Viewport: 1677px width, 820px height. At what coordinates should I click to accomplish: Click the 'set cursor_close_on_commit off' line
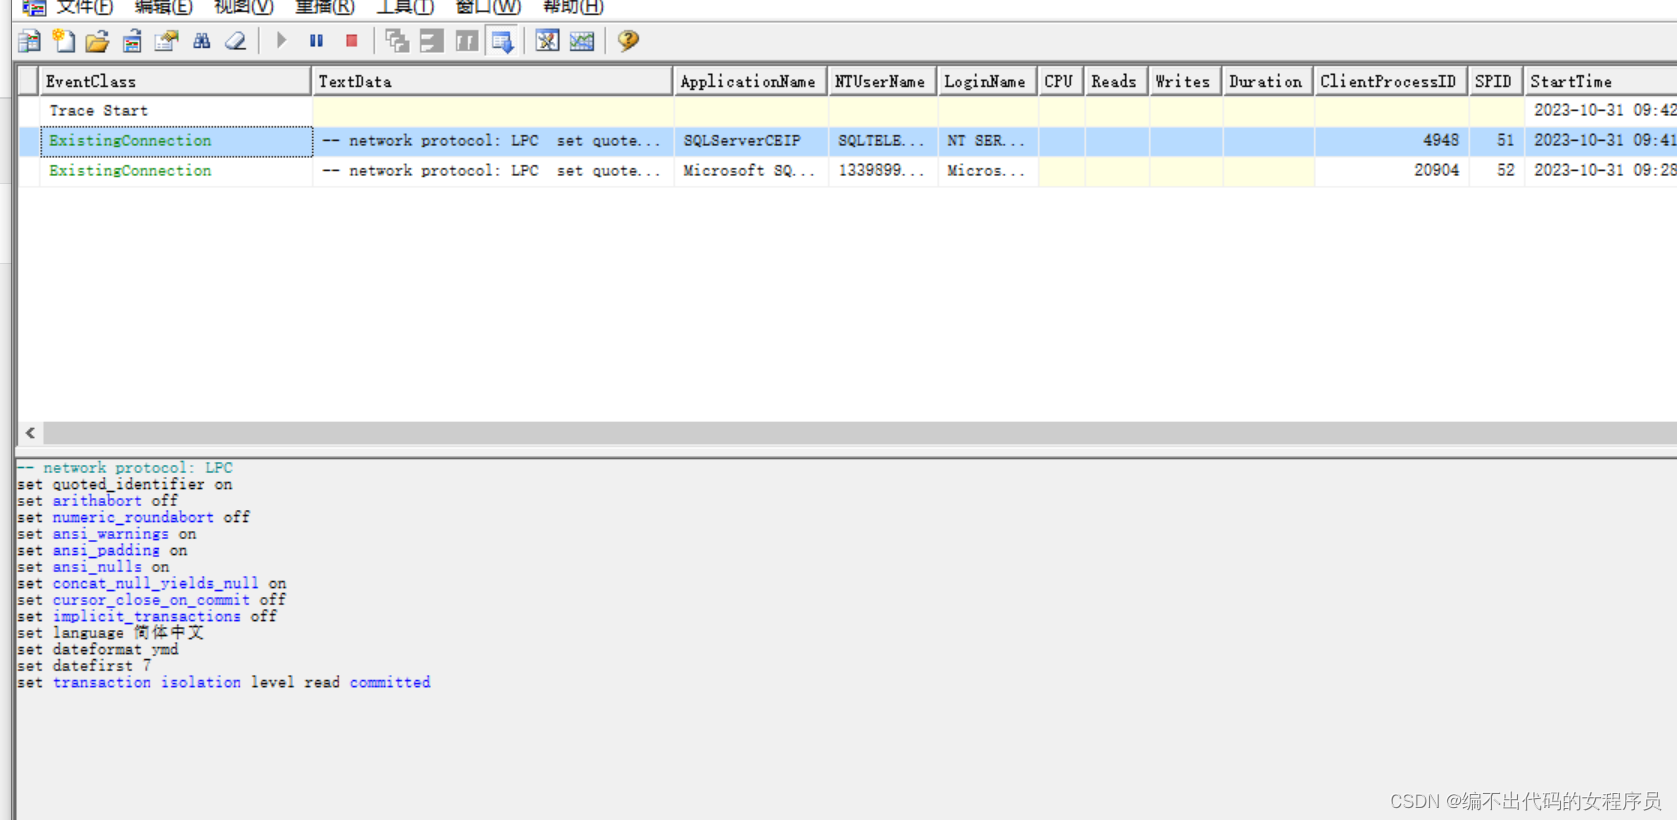point(152,600)
